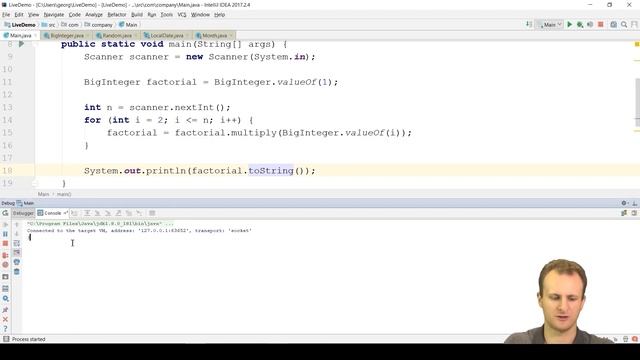Toggle Mute Breakpoints in Debug sidebar

[5, 264]
